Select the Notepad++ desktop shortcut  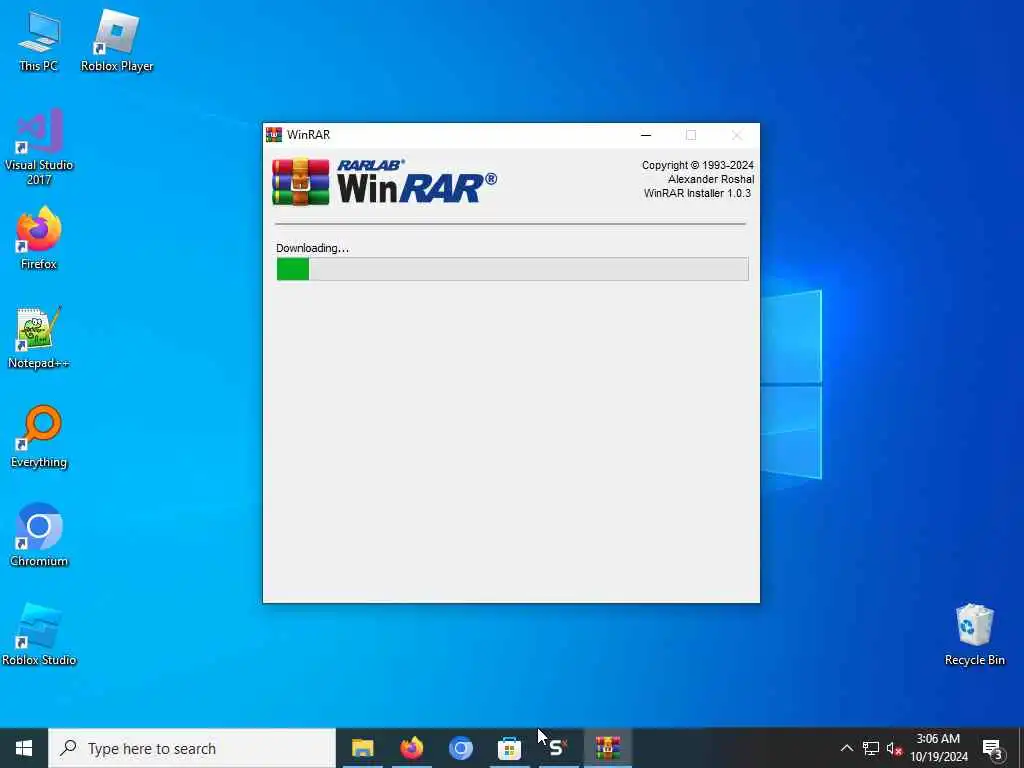click(x=39, y=338)
